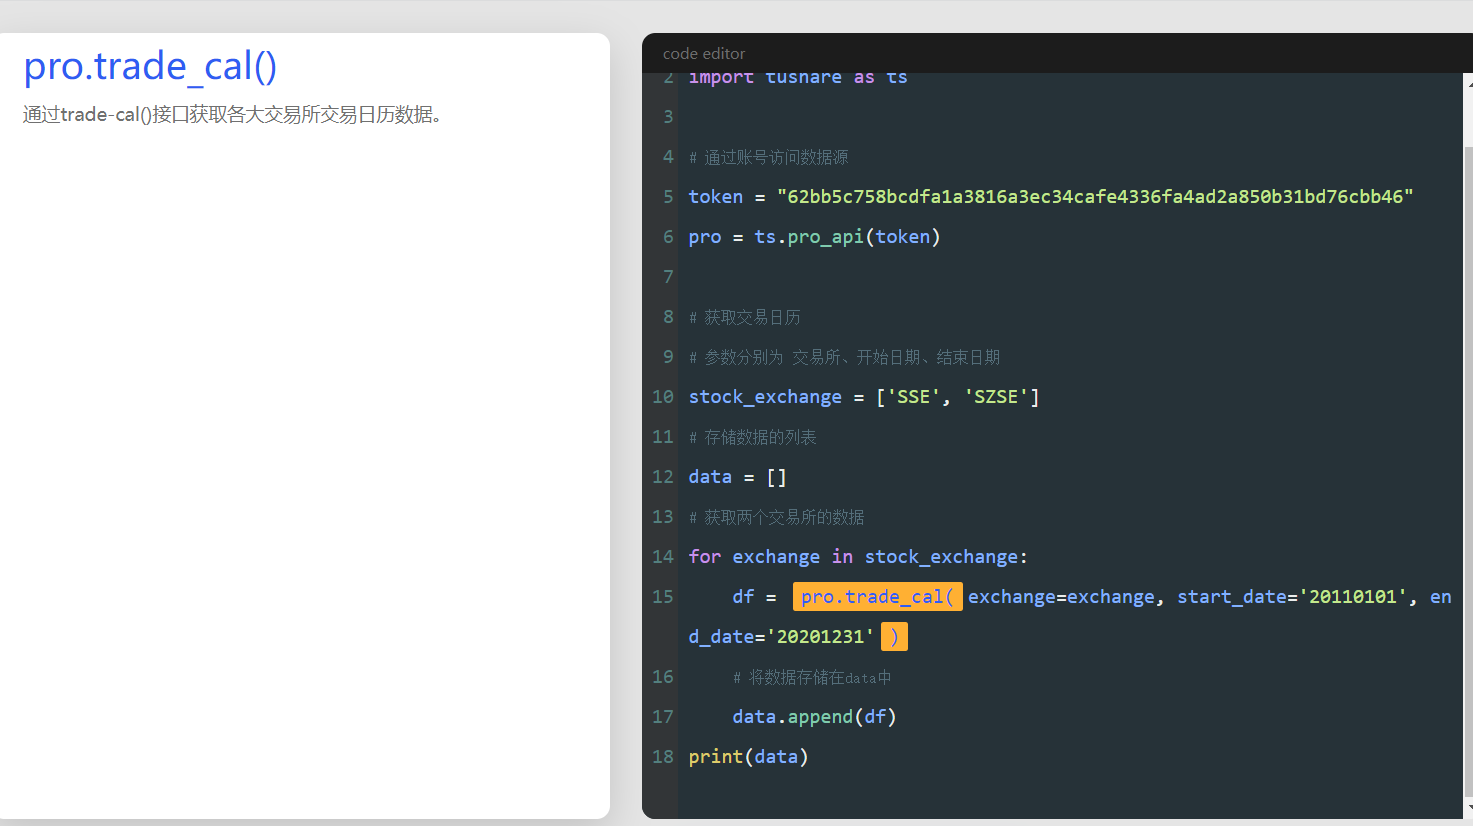Click the comment '# 通过账号访问数据源'
Image resolution: width=1473 pixels, height=826 pixels.
click(768, 157)
